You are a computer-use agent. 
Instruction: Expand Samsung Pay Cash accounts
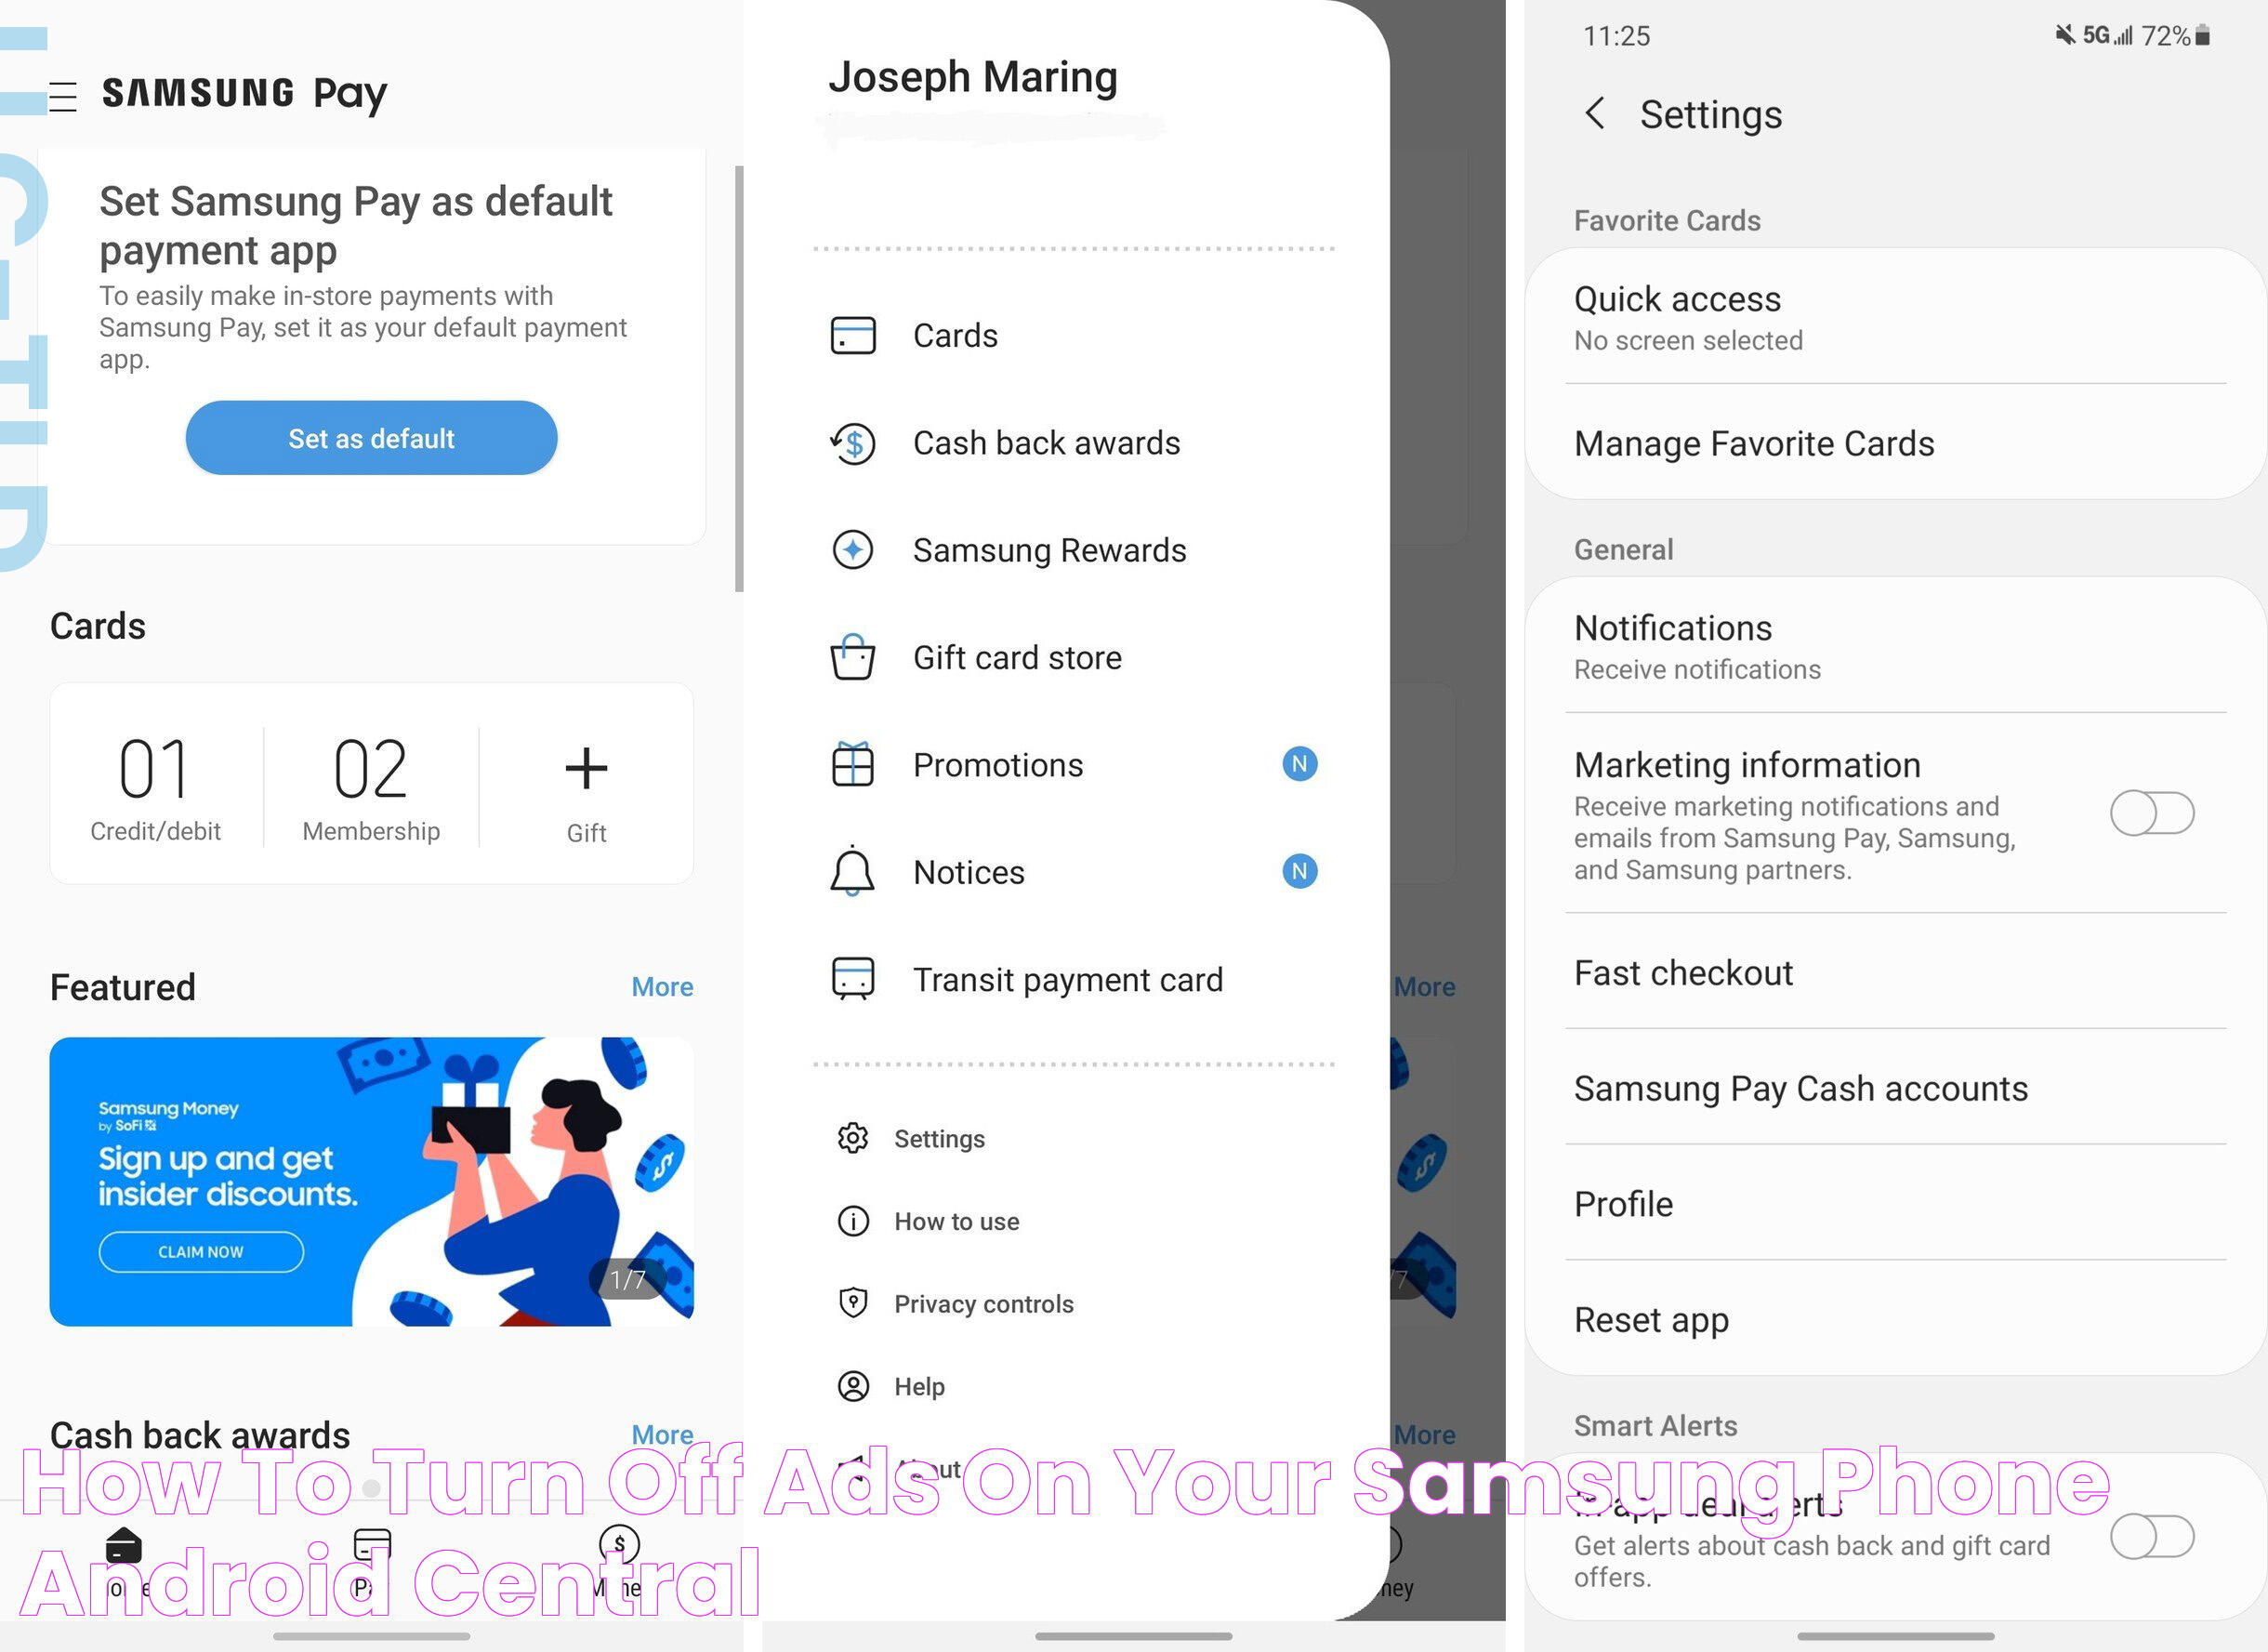point(1890,1087)
